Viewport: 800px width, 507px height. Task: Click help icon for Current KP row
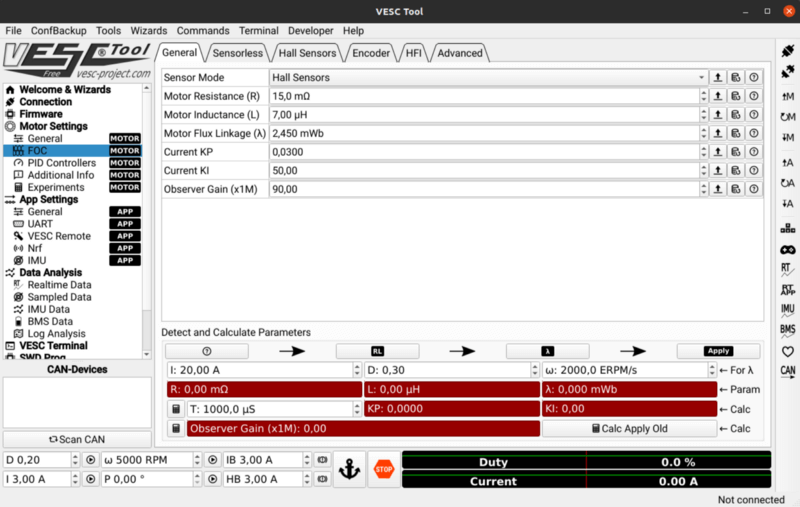[754, 152]
